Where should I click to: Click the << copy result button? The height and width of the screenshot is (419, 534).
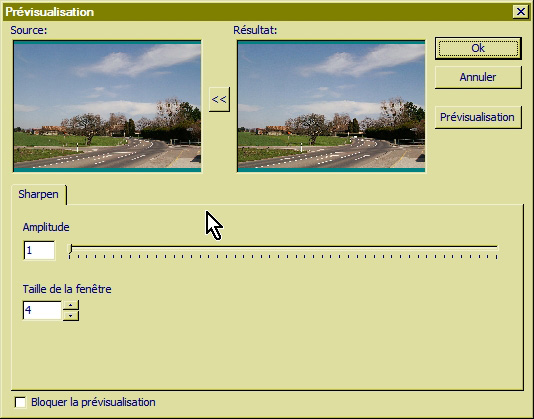click(219, 99)
